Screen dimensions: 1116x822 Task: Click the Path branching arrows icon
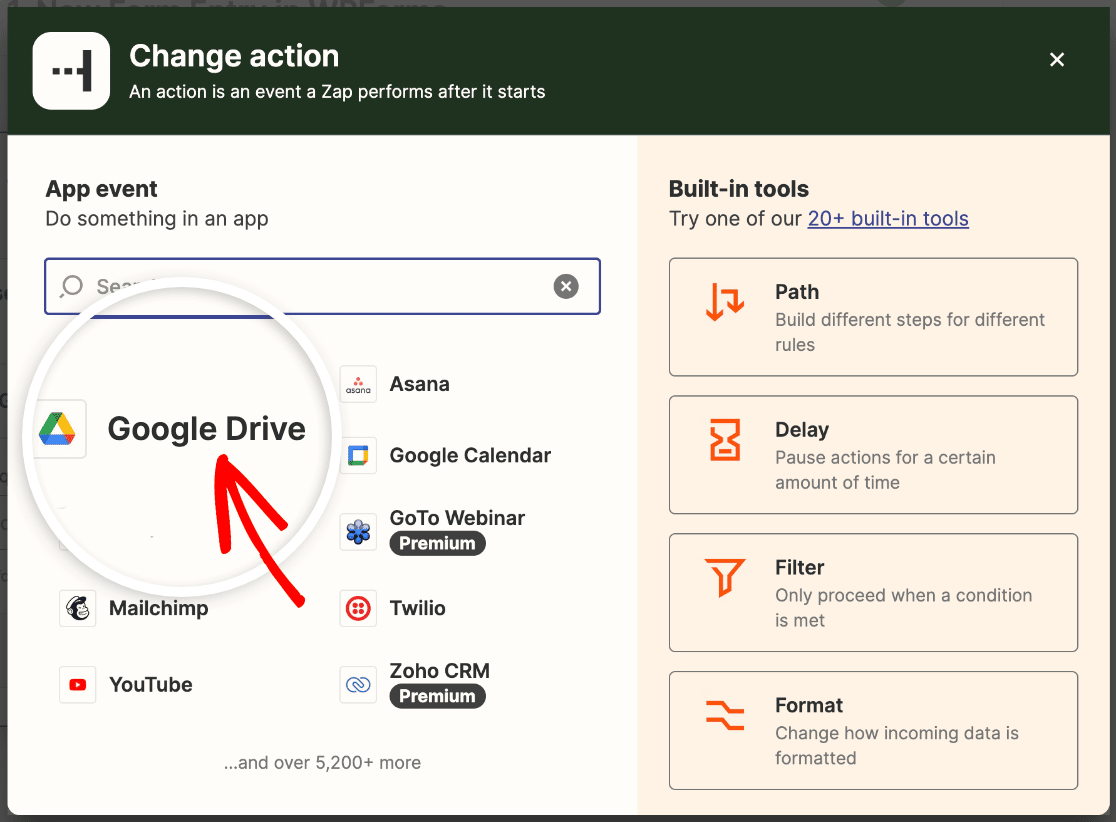click(725, 302)
